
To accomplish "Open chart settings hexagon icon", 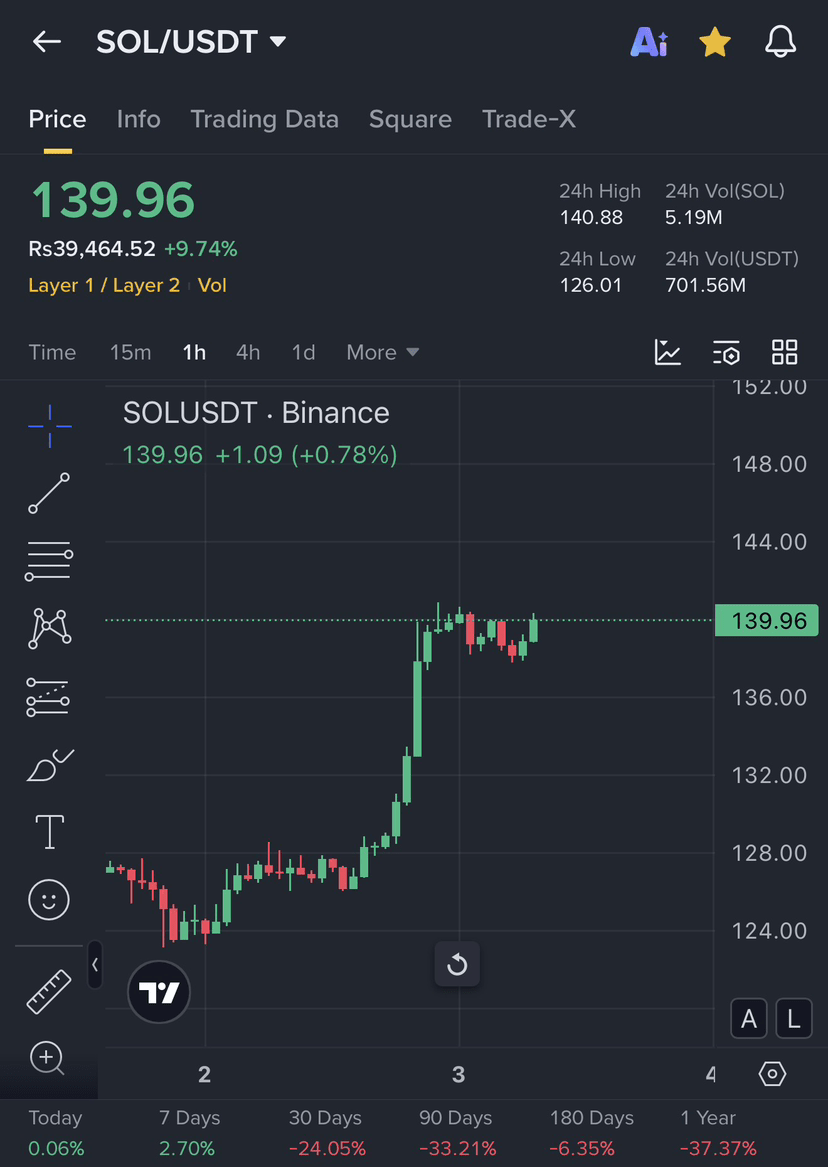I will [772, 1074].
